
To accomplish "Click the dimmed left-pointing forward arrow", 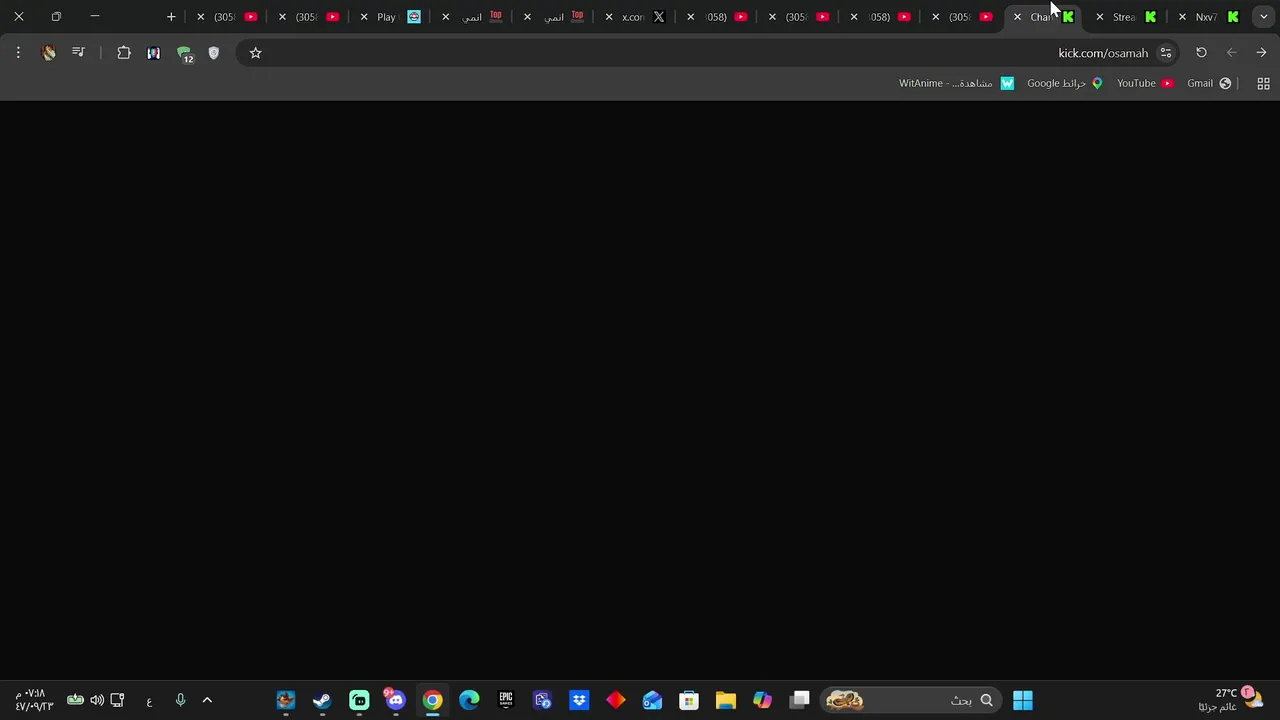I will coord(1231,53).
